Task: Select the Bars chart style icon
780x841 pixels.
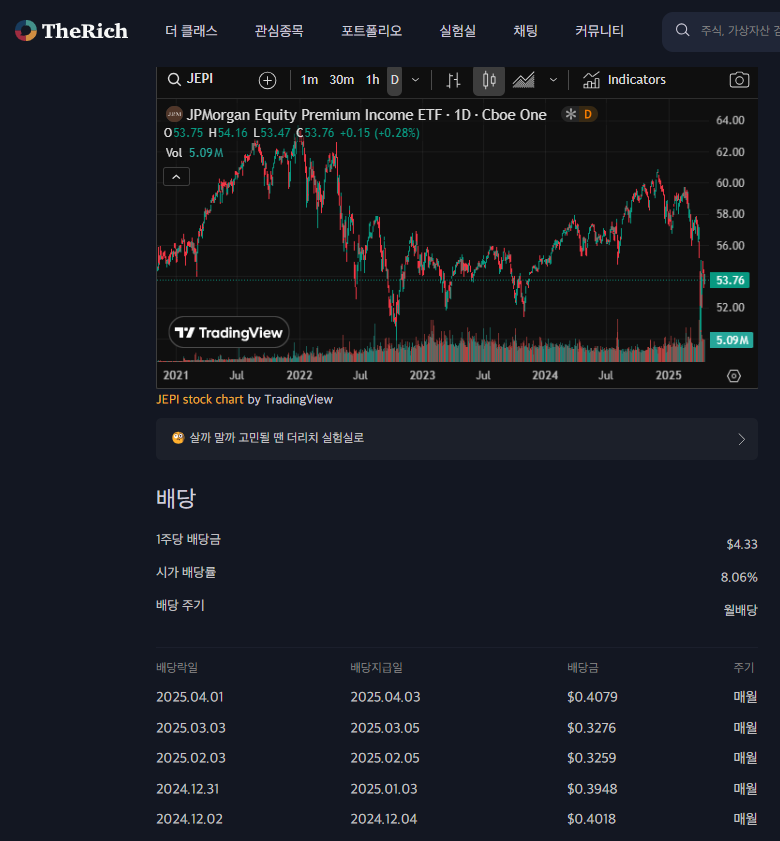Action: tap(453, 80)
